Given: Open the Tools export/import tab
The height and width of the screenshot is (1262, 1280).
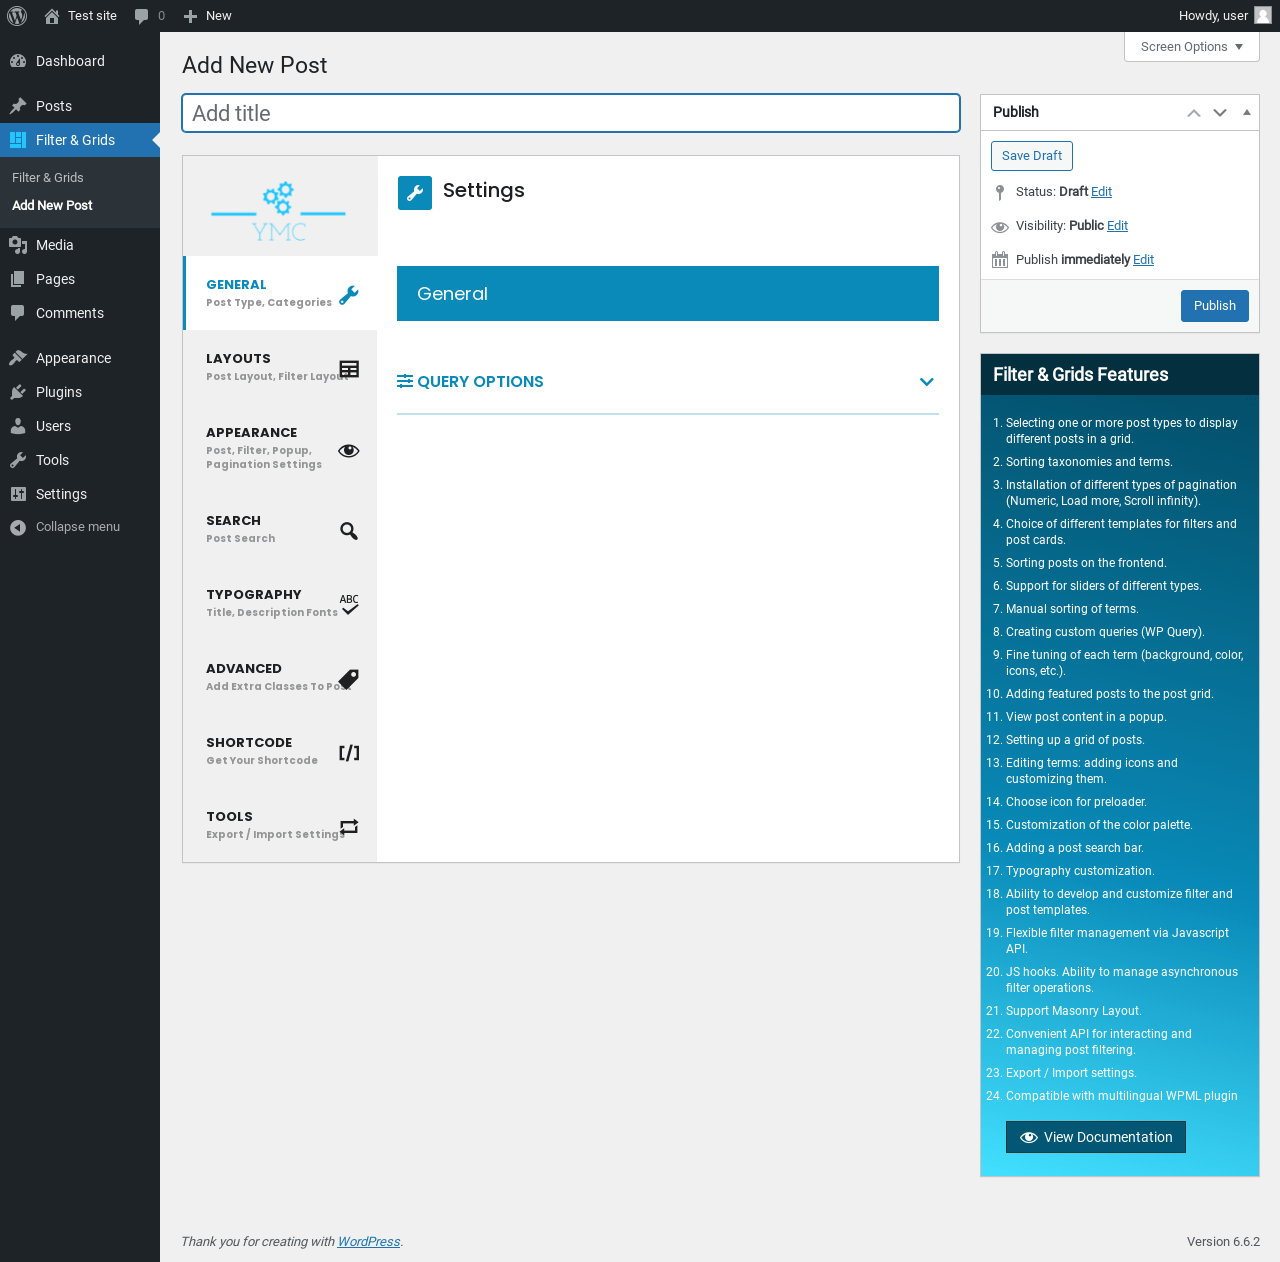Looking at the screenshot, I should point(280,825).
